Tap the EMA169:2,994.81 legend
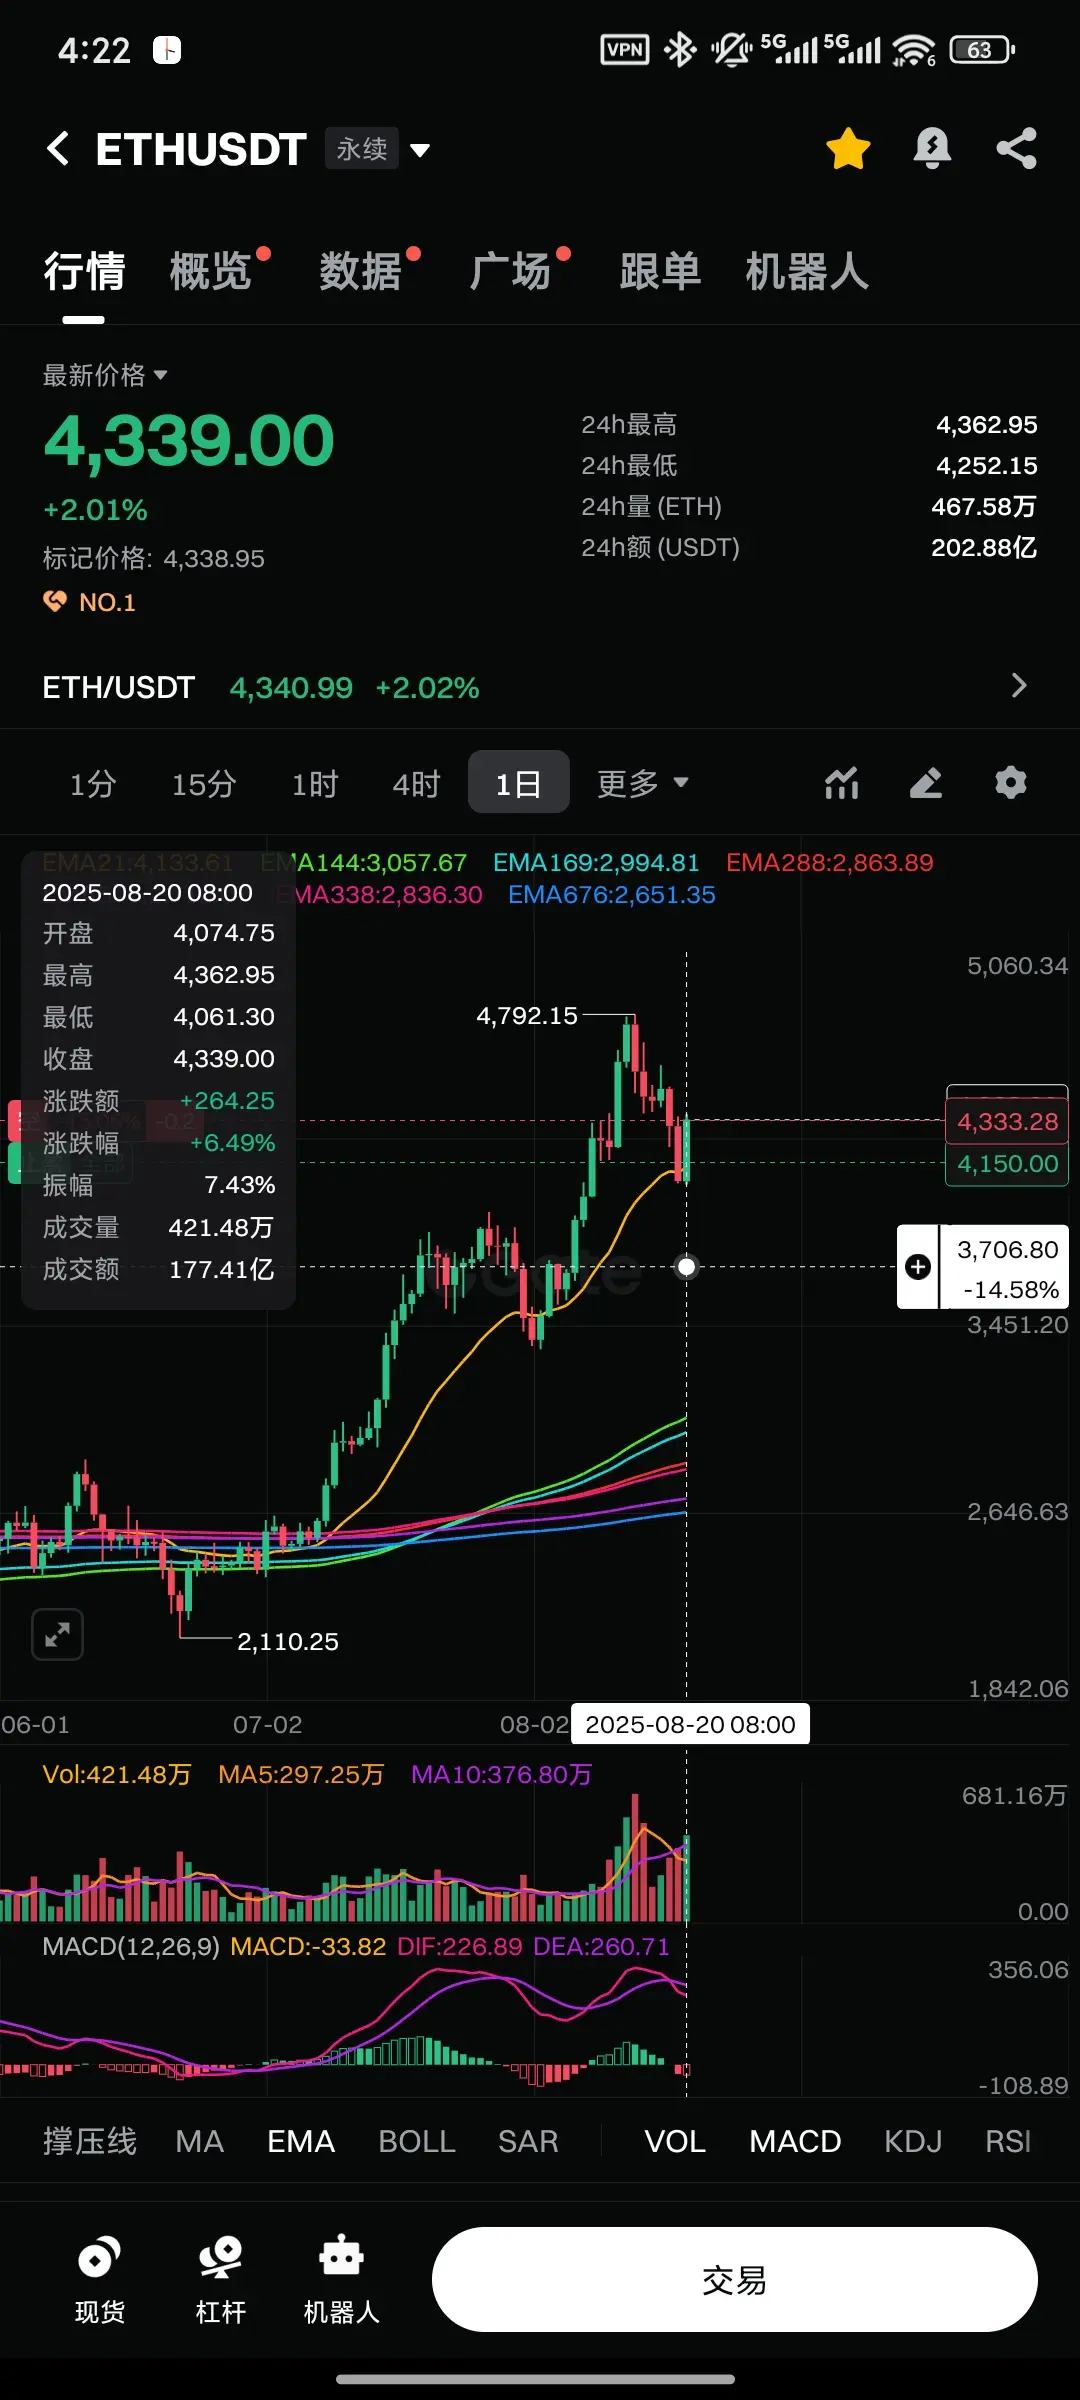This screenshot has width=1080, height=2400. pos(596,862)
